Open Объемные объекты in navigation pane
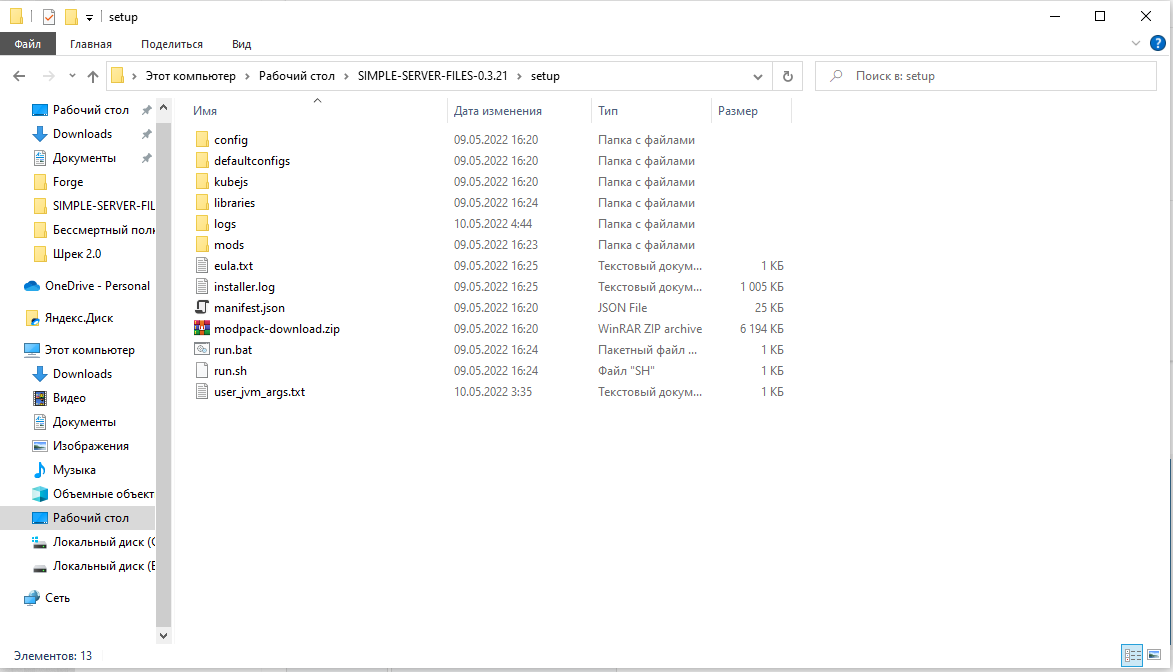 click(x=102, y=494)
